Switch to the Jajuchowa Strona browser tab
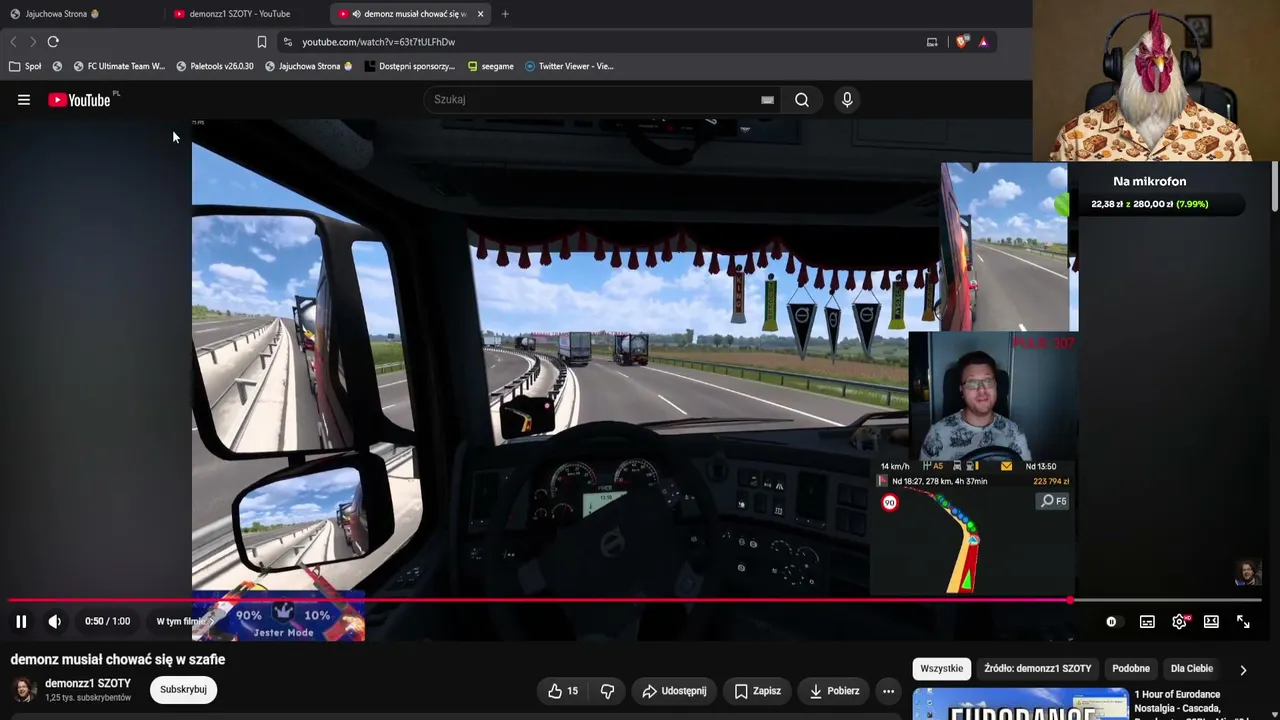Viewport: 1280px width, 720px height. pyautogui.click(x=62, y=14)
